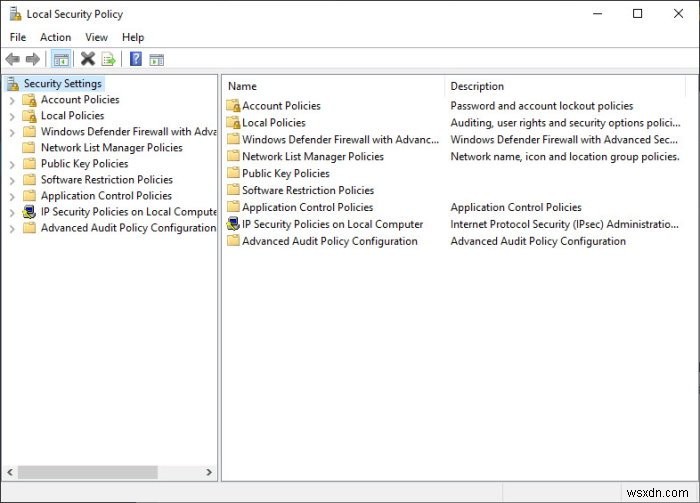
Task: Open Help from the toolbar question-mark icon
Action: coord(136,60)
